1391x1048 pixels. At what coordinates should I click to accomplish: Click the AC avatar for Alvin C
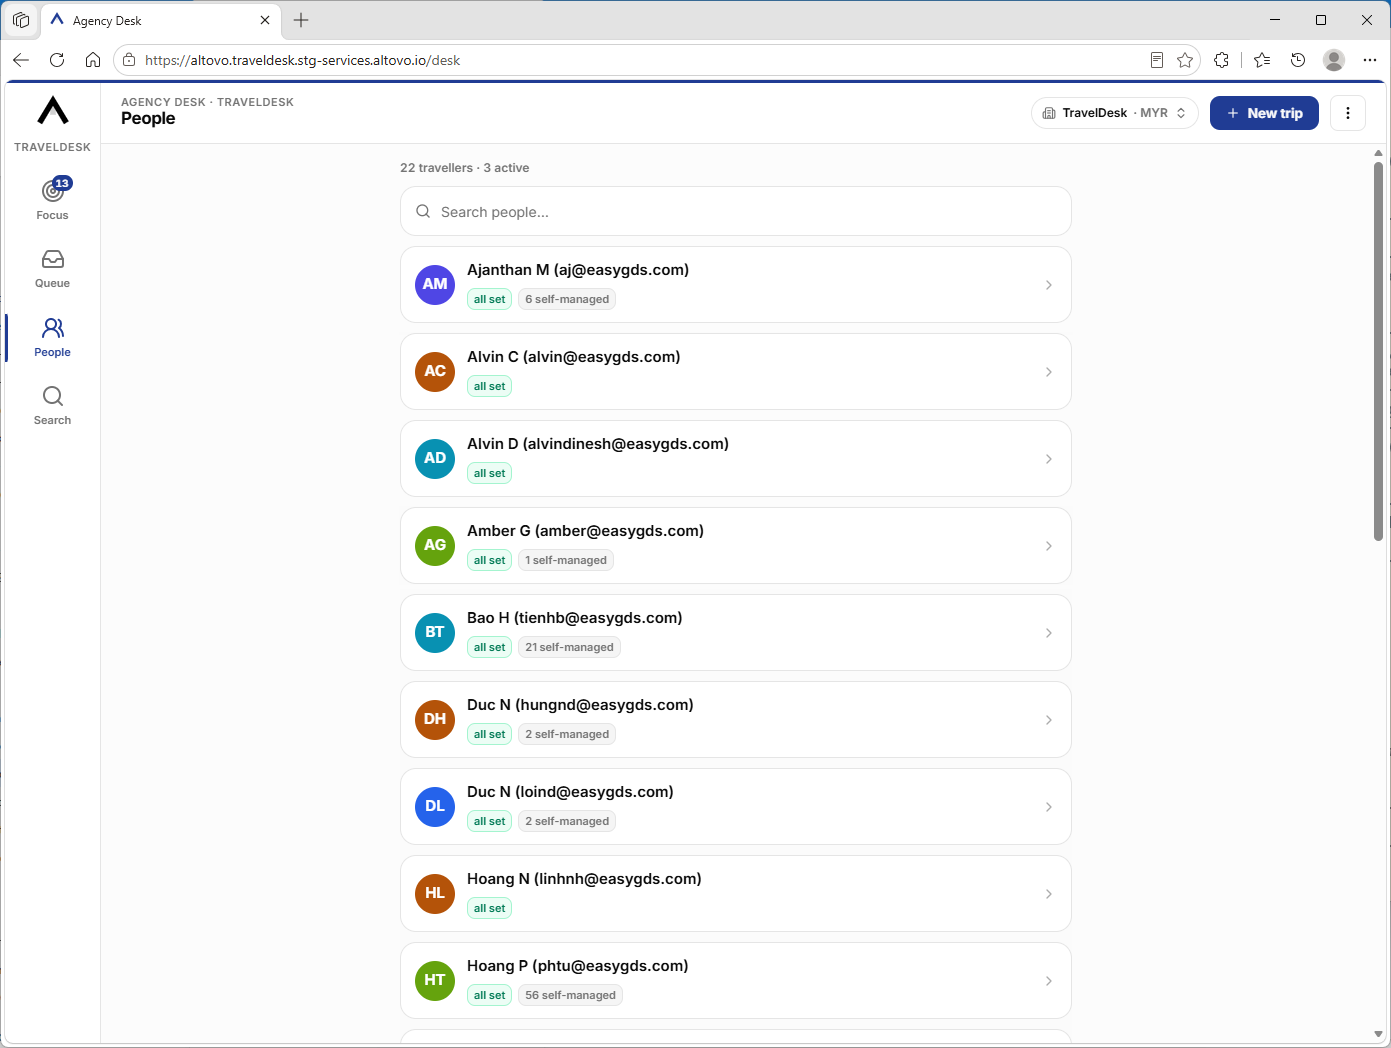(x=435, y=371)
